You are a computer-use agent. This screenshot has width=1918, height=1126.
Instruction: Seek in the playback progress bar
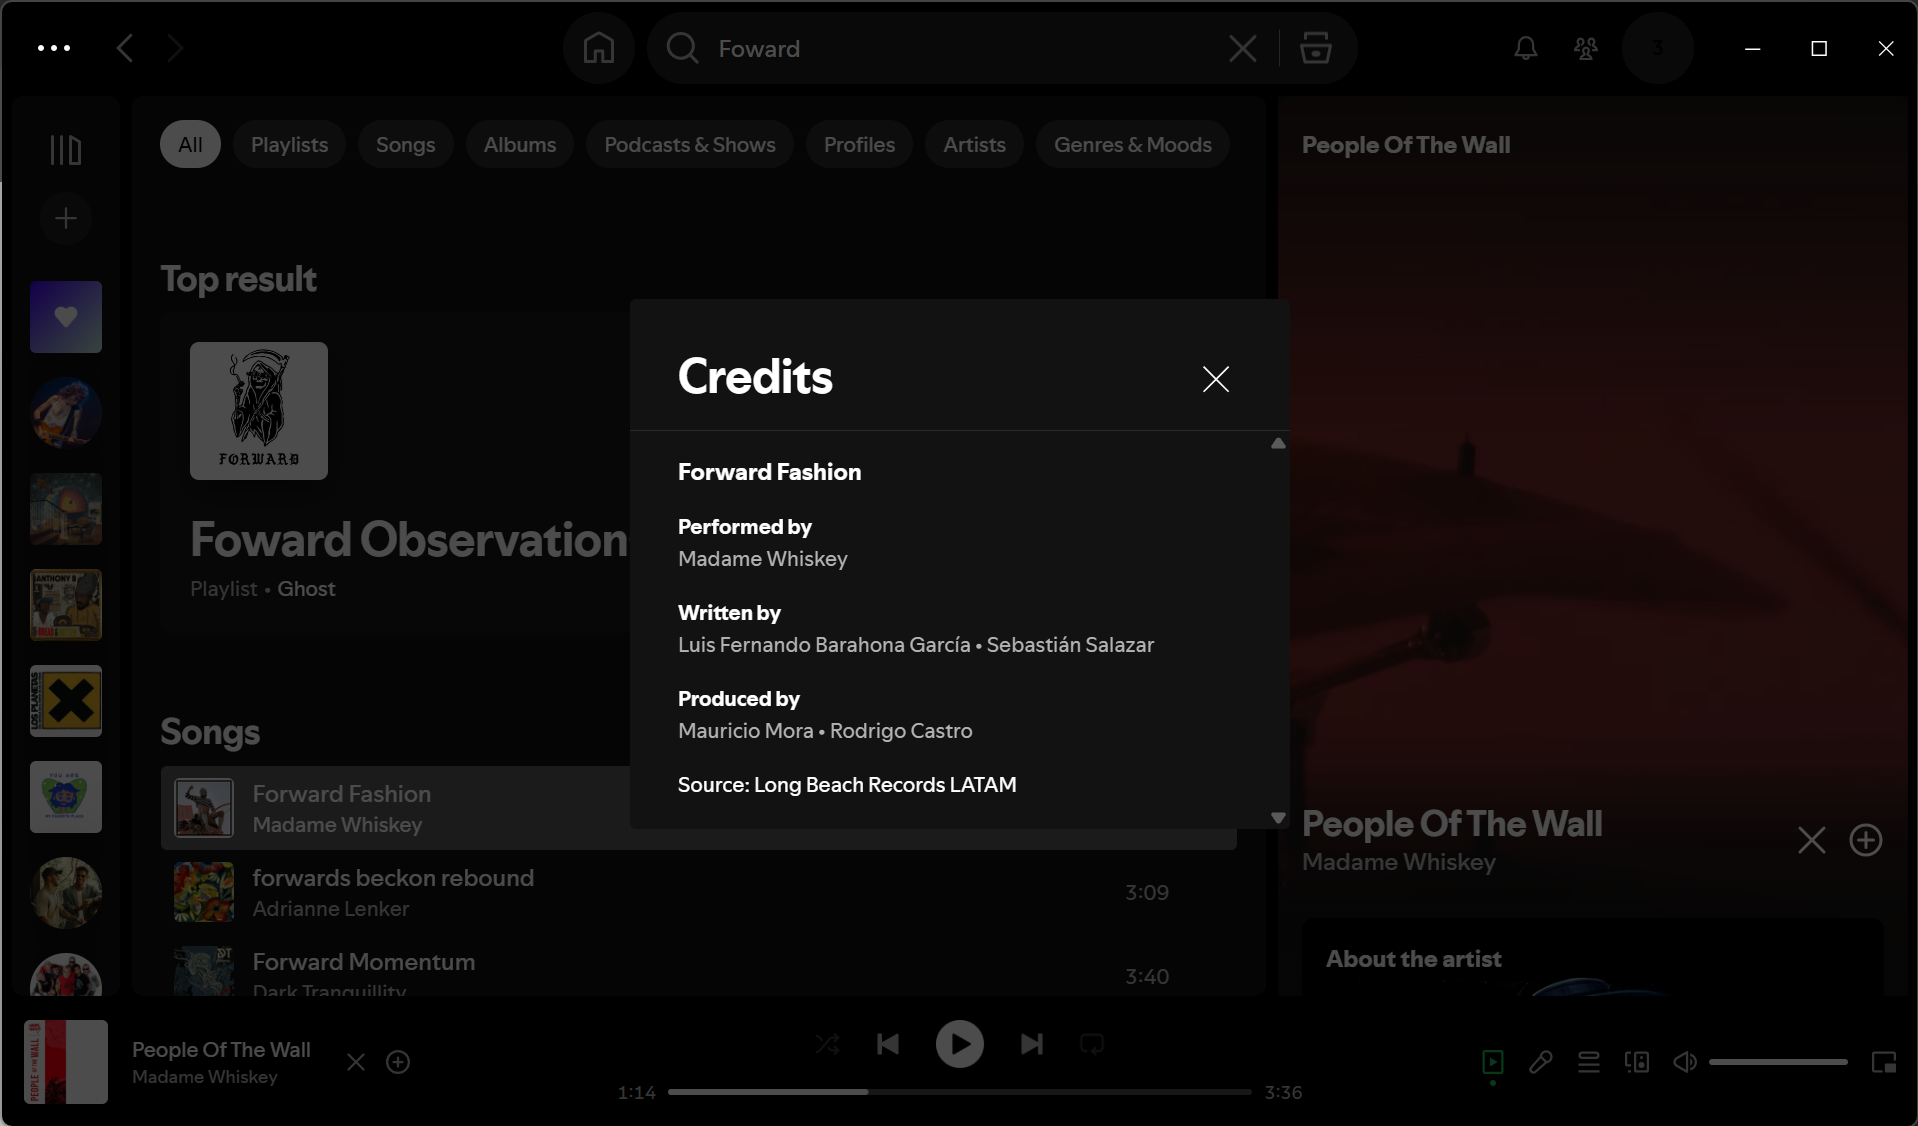pyautogui.click(x=960, y=1092)
